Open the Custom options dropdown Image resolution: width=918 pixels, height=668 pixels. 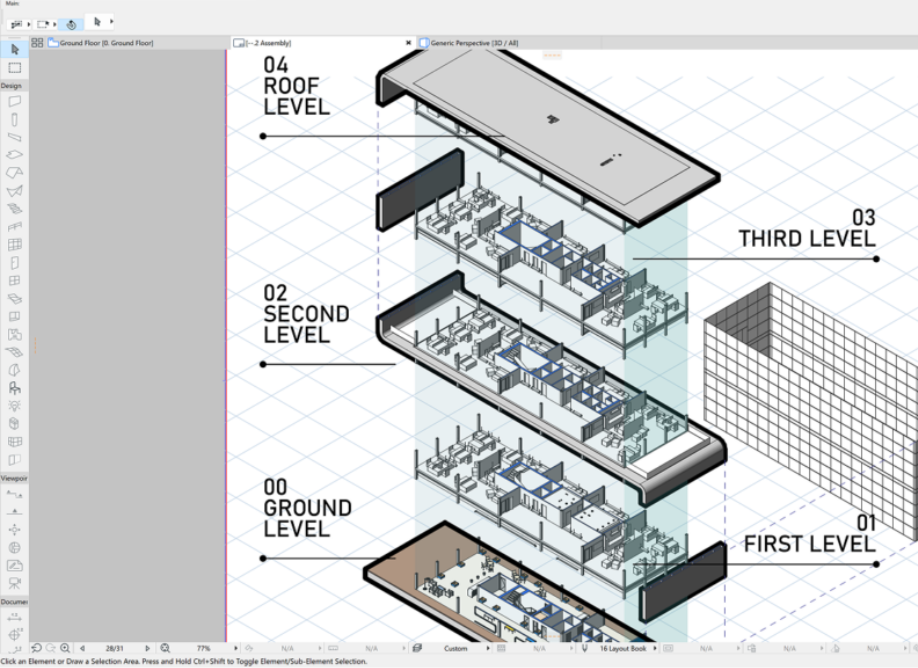(488, 648)
